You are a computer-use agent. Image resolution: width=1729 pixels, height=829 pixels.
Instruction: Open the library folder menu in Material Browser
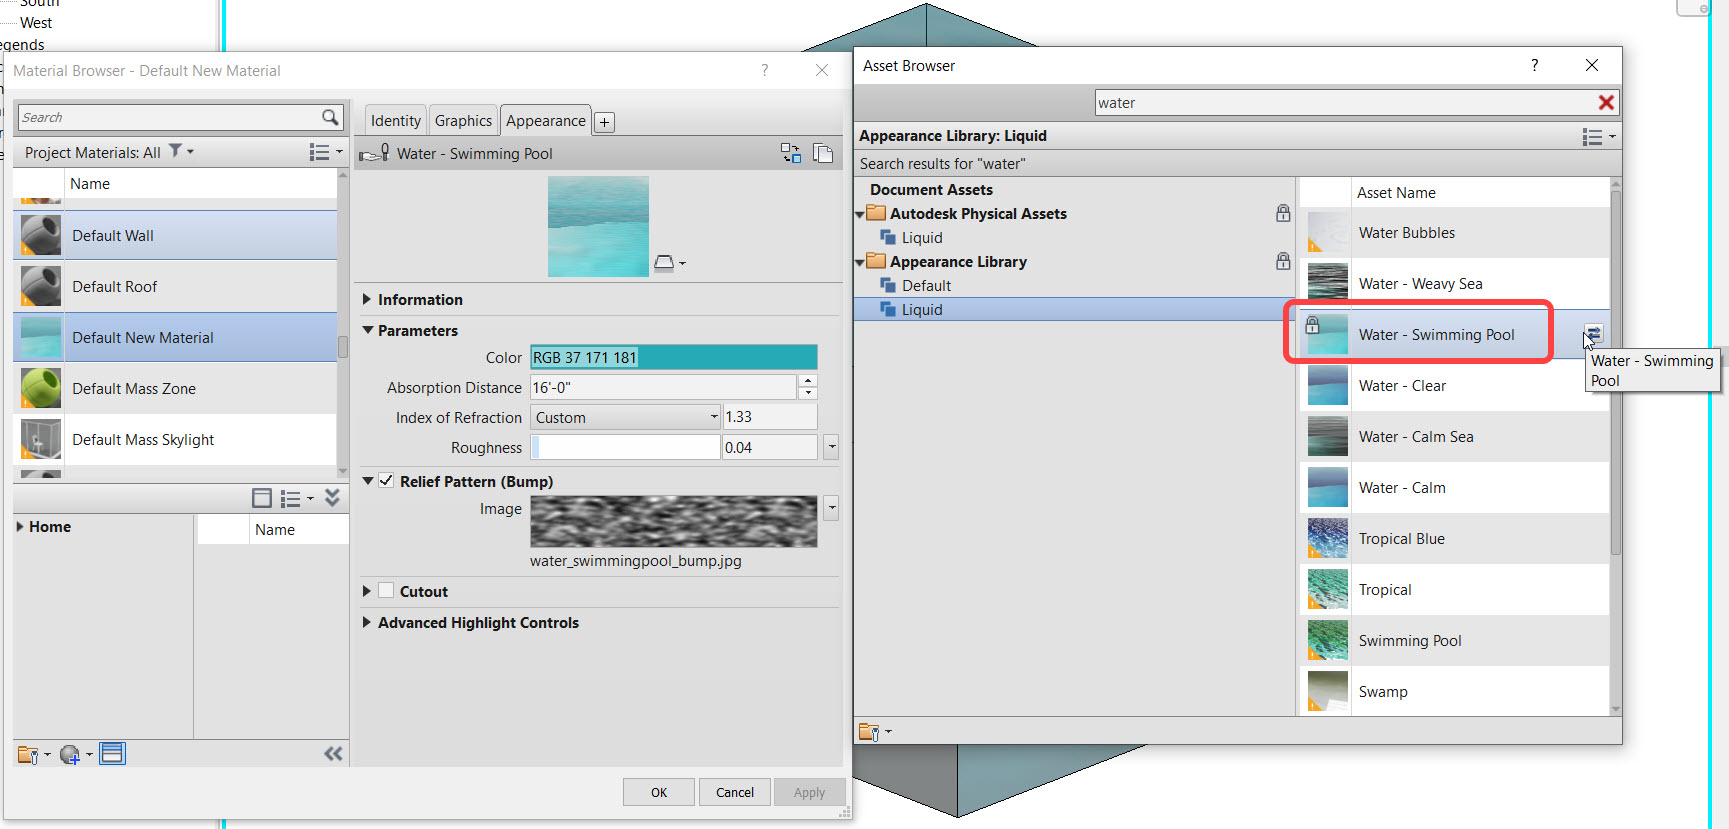[x=33, y=754]
